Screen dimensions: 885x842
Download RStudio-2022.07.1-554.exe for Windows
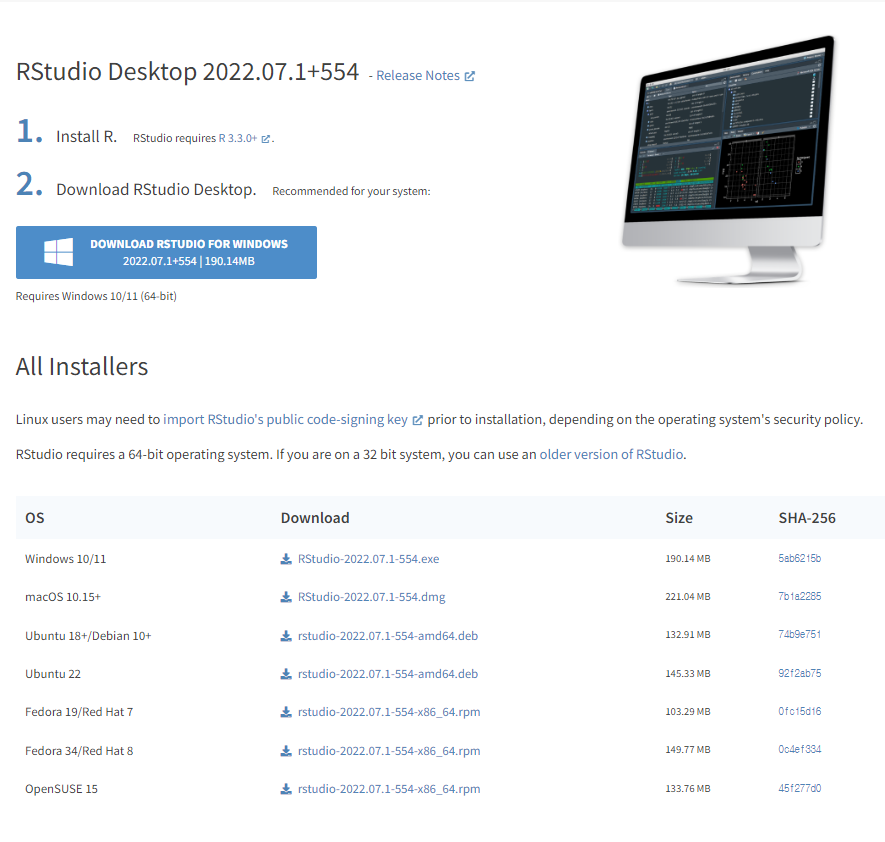tap(369, 559)
